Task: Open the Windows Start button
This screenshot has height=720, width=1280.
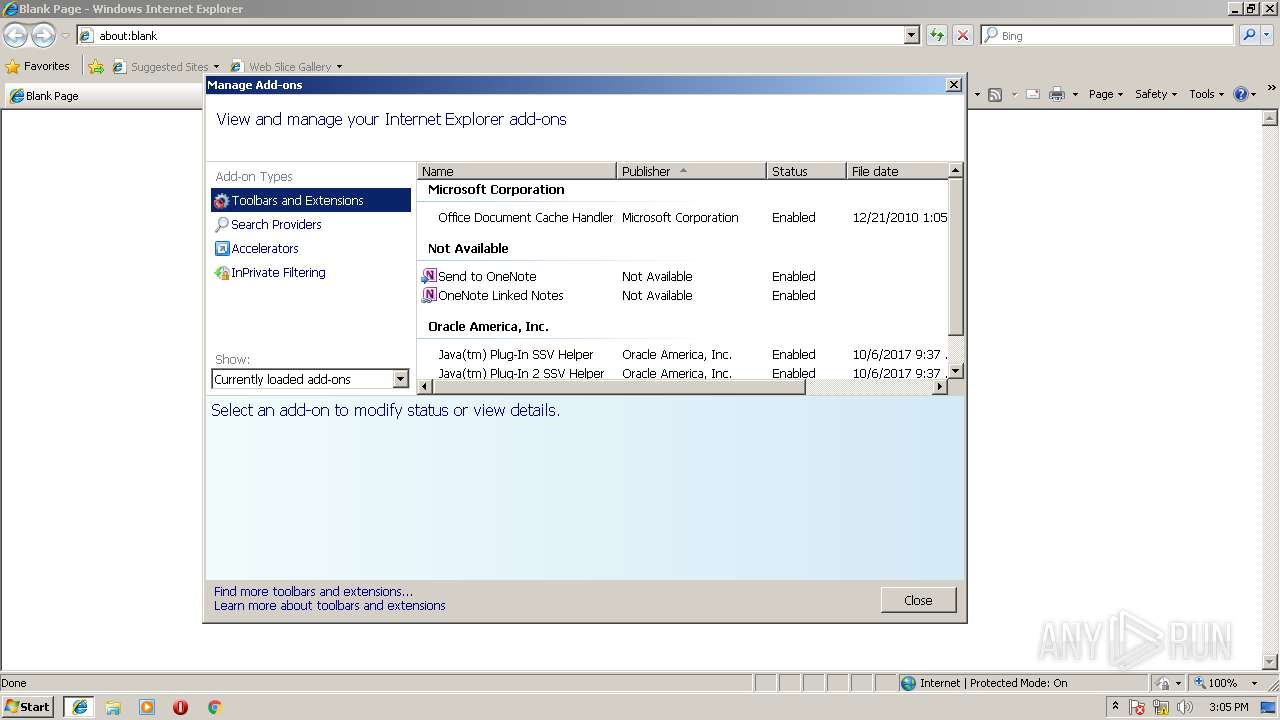Action: click(x=28, y=706)
